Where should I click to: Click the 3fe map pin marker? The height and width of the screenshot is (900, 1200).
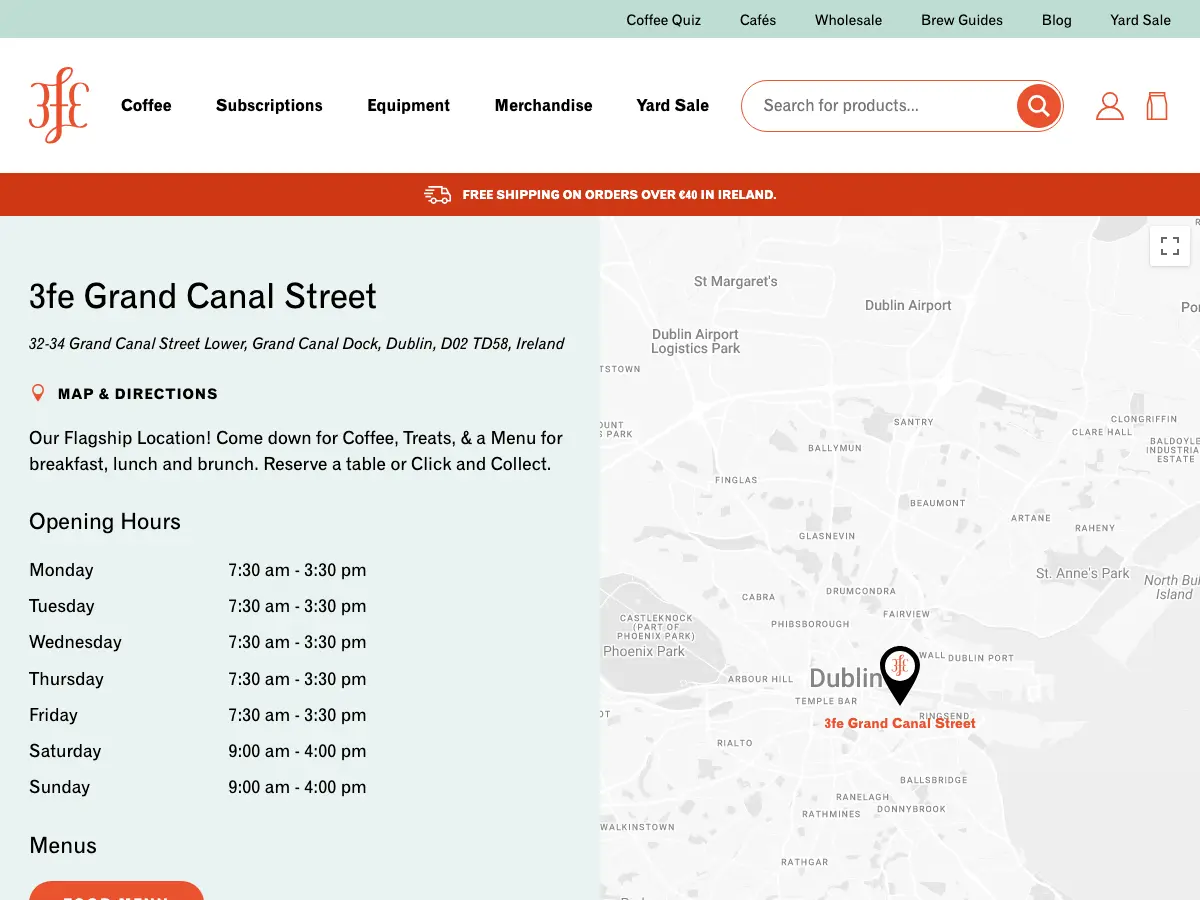tap(899, 675)
